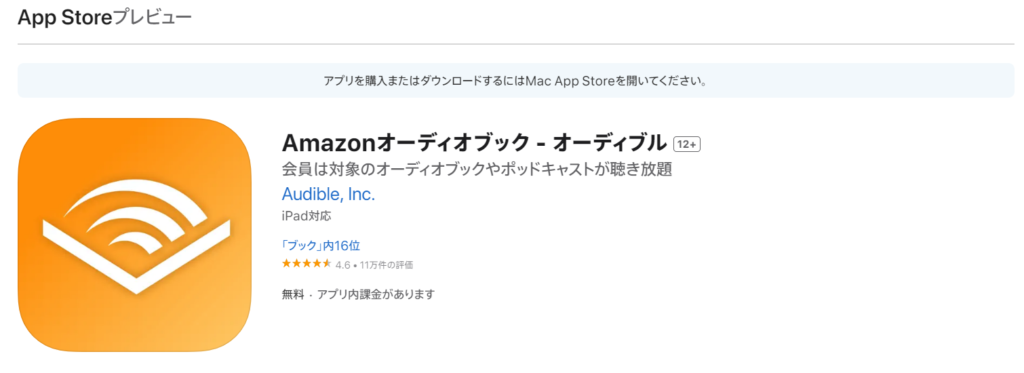Image resolution: width=1024 pixels, height=373 pixels.
Task: Click the white open-book chevron in the logo
Action: [136, 256]
